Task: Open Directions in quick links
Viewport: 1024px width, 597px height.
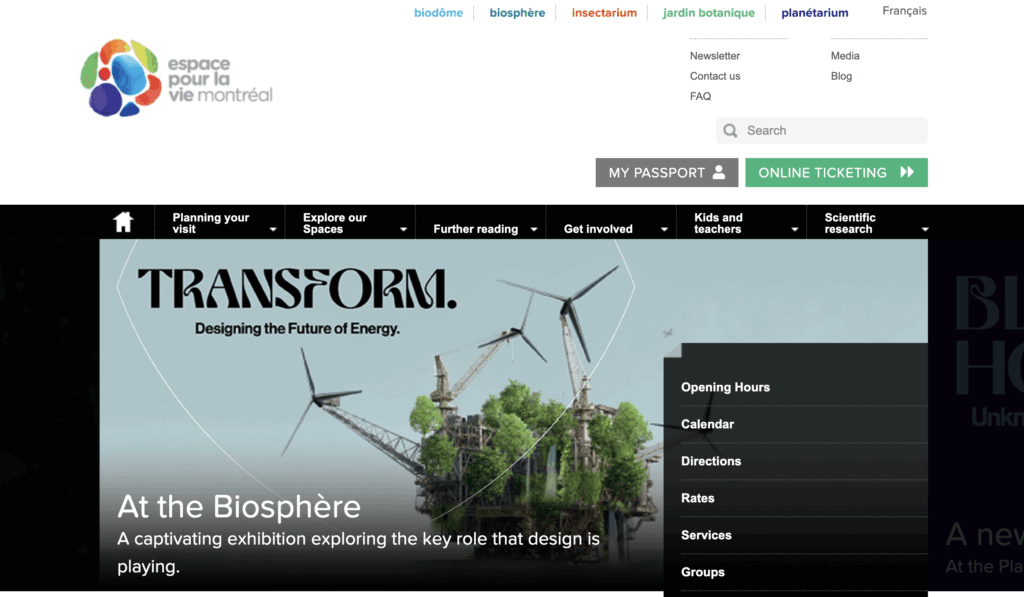Action: click(711, 461)
